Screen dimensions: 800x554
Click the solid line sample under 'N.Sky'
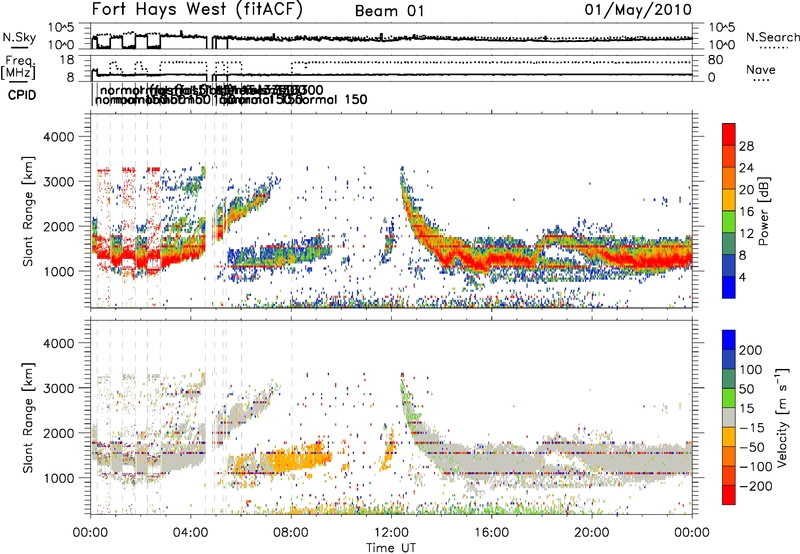pyautogui.click(x=19, y=48)
